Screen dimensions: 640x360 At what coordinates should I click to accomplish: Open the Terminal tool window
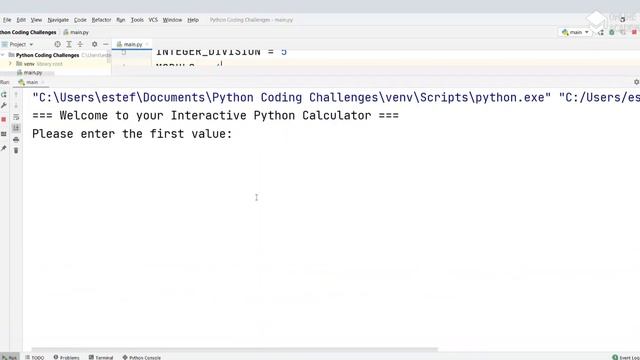[x=101, y=357]
